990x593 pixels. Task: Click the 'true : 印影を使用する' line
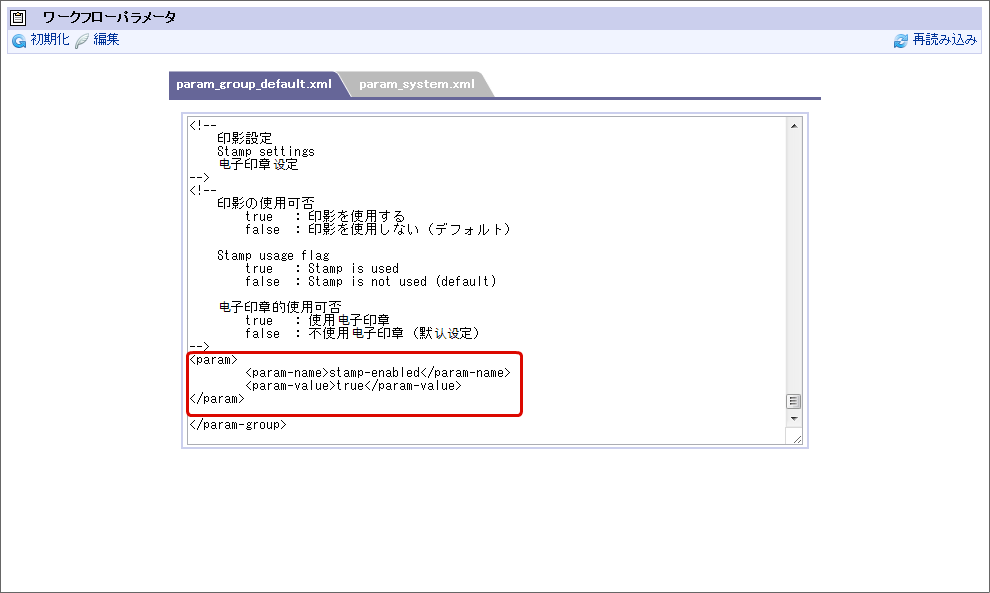tap(325, 217)
